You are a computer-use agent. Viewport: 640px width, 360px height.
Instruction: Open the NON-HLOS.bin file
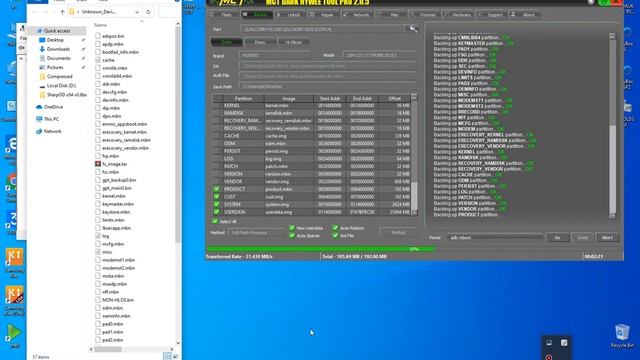[x=114, y=300]
